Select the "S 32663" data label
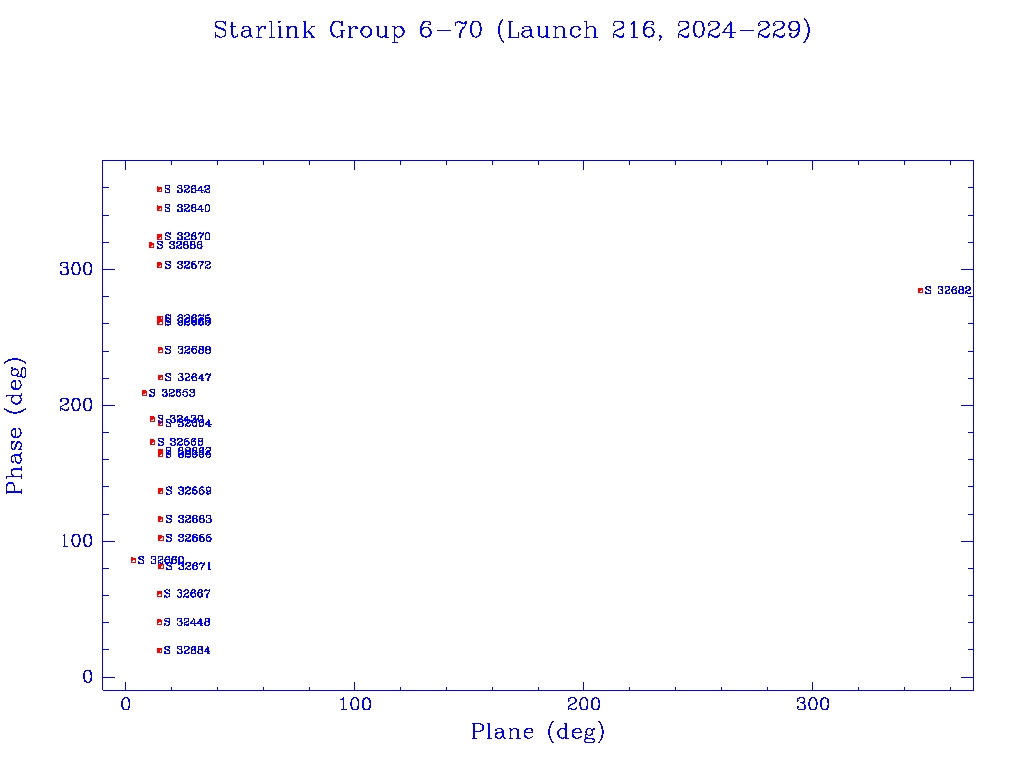1024x768 pixels. coord(188,519)
